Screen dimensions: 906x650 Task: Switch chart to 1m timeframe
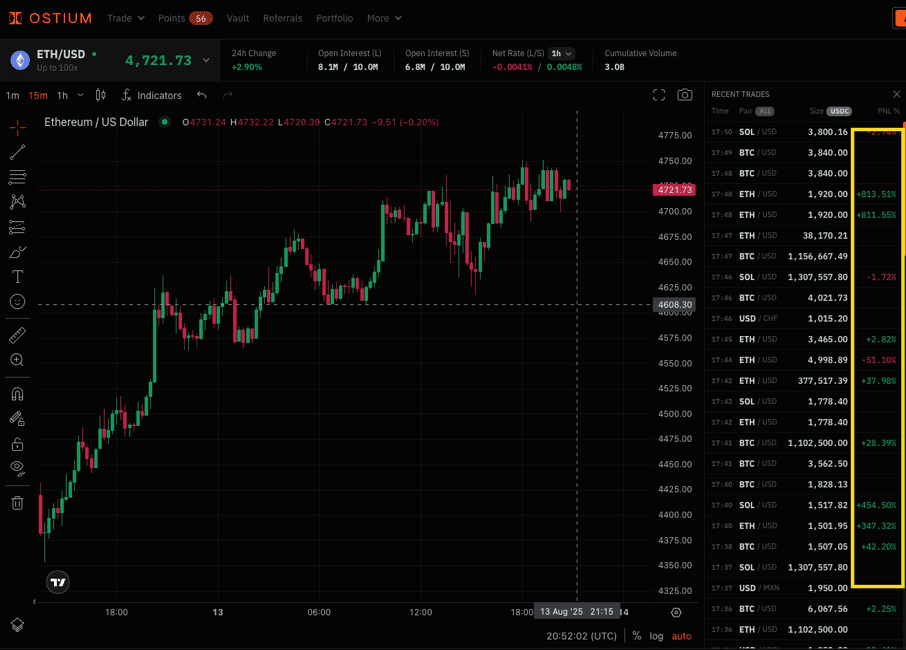click(12, 95)
